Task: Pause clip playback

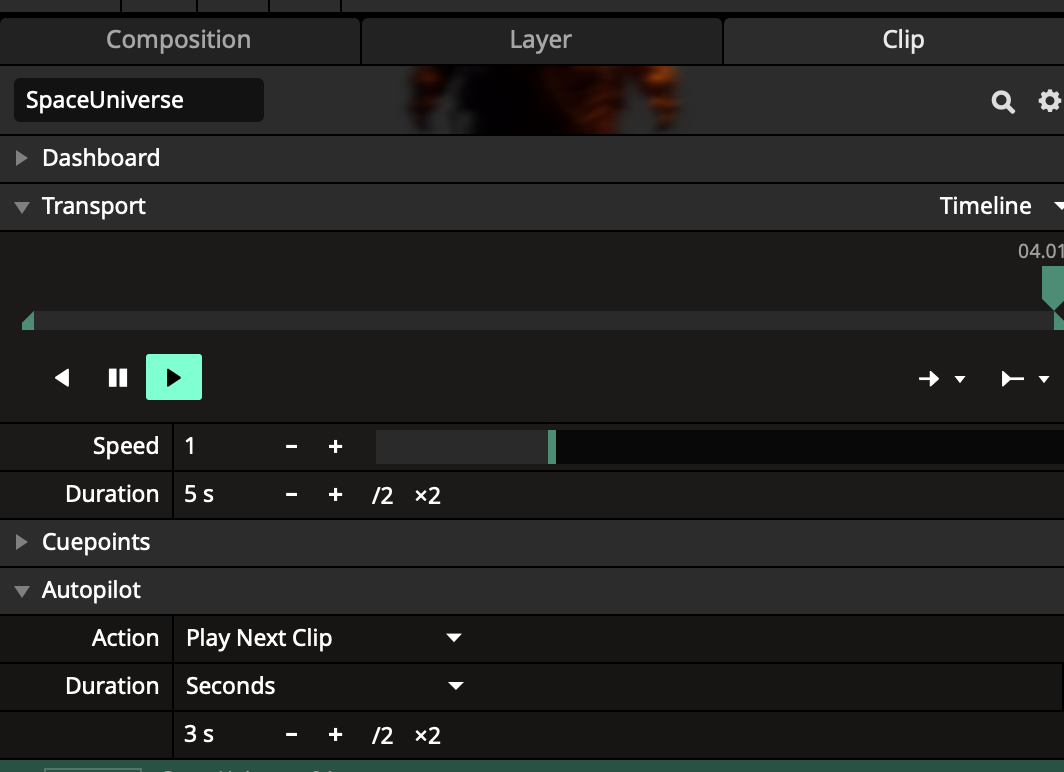Action: (x=118, y=378)
